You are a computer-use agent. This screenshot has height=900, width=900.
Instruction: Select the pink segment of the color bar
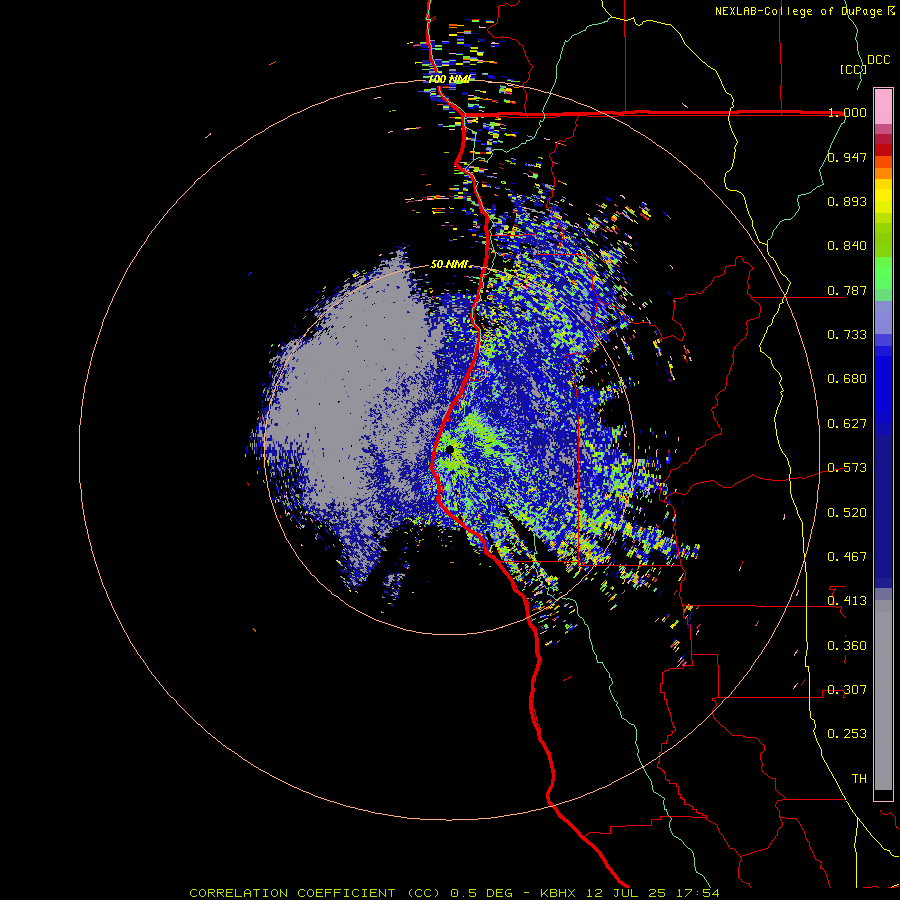pos(883,106)
